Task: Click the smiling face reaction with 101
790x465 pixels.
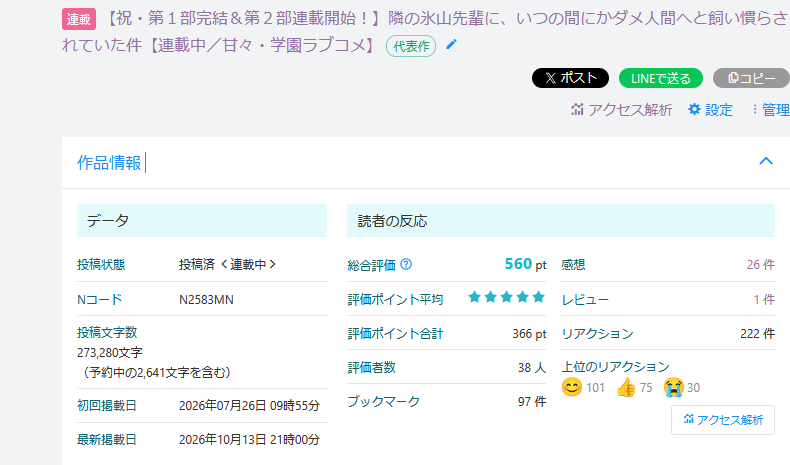Action: (583, 387)
